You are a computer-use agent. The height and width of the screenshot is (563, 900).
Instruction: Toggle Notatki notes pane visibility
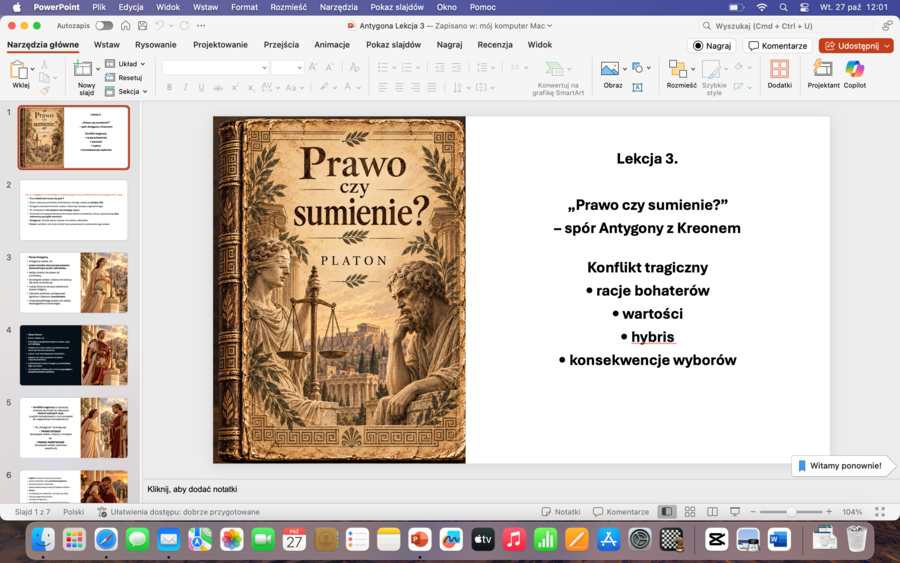tap(561, 511)
